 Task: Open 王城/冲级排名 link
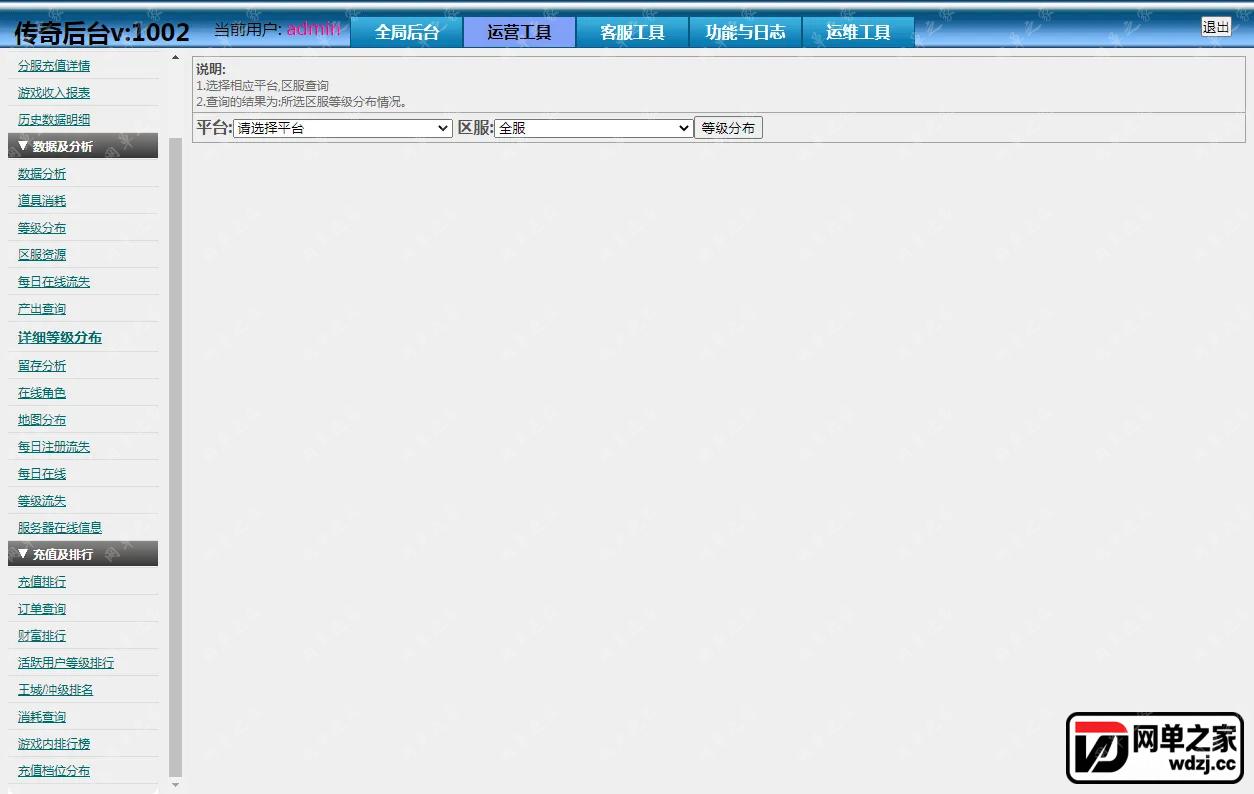tap(56, 690)
